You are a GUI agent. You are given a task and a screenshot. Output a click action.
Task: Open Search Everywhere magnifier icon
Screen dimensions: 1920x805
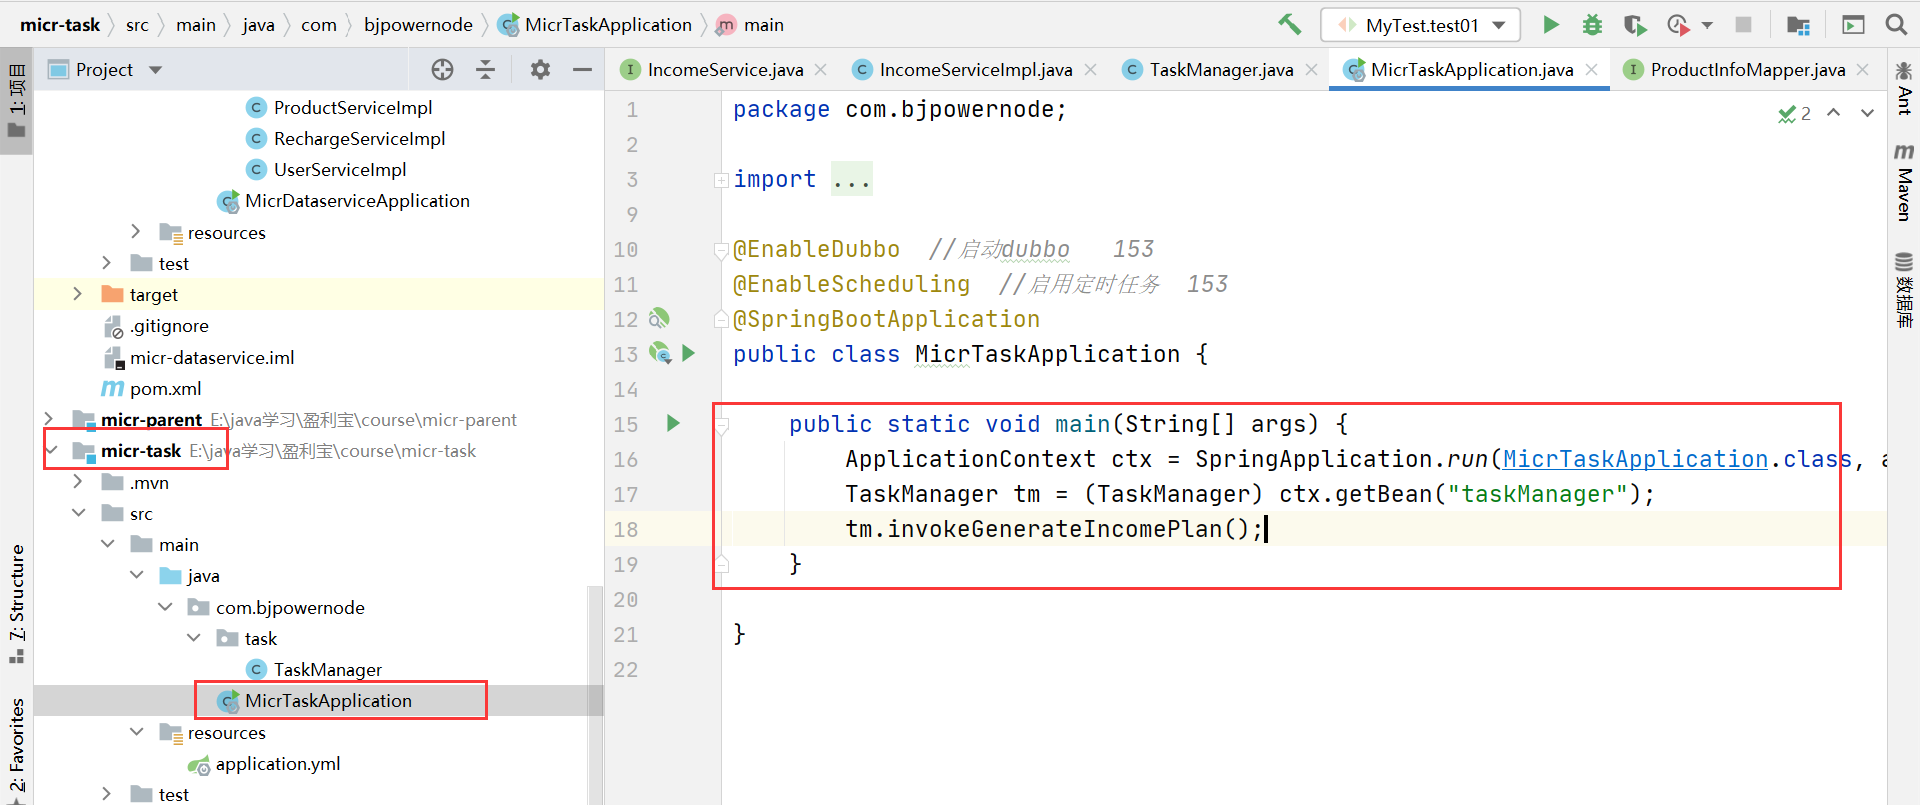(1896, 25)
